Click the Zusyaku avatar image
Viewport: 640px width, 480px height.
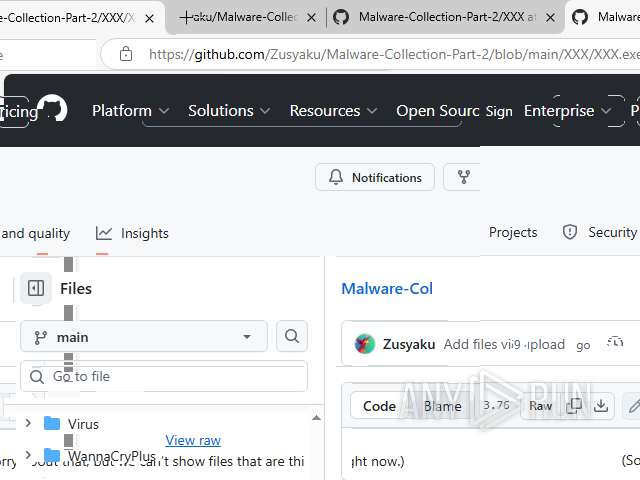click(364, 344)
